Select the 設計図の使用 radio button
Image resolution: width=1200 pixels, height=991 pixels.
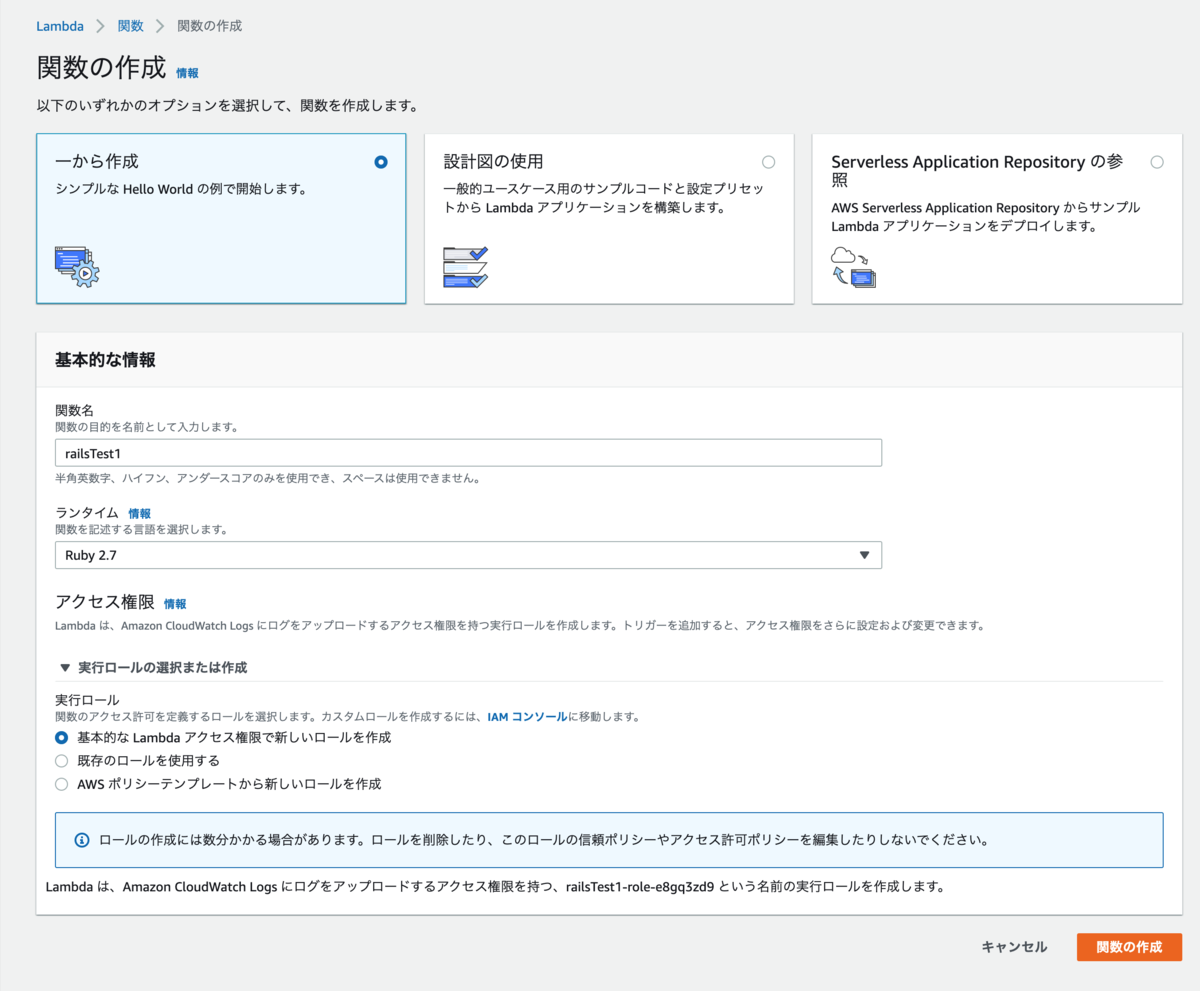768,162
